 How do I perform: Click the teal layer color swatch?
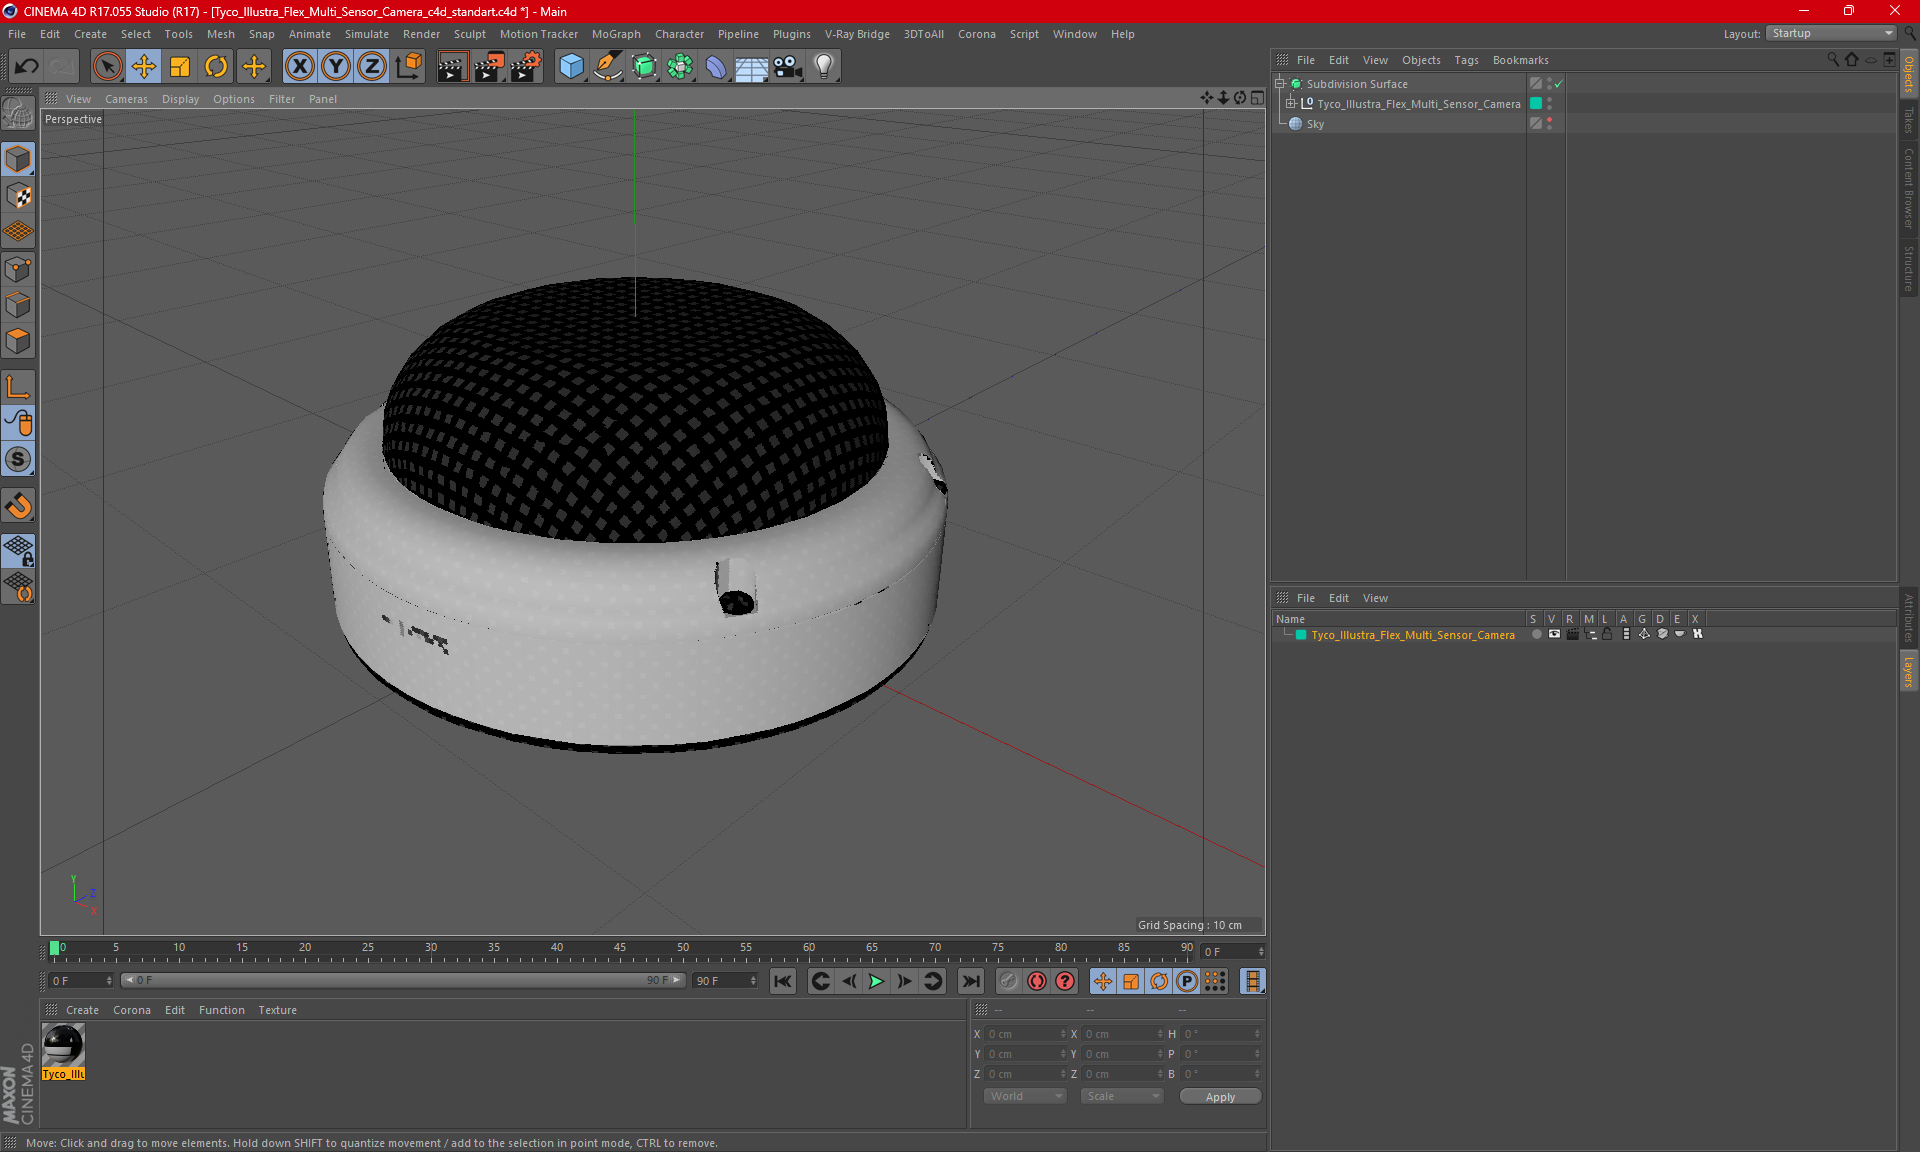pos(1301,635)
